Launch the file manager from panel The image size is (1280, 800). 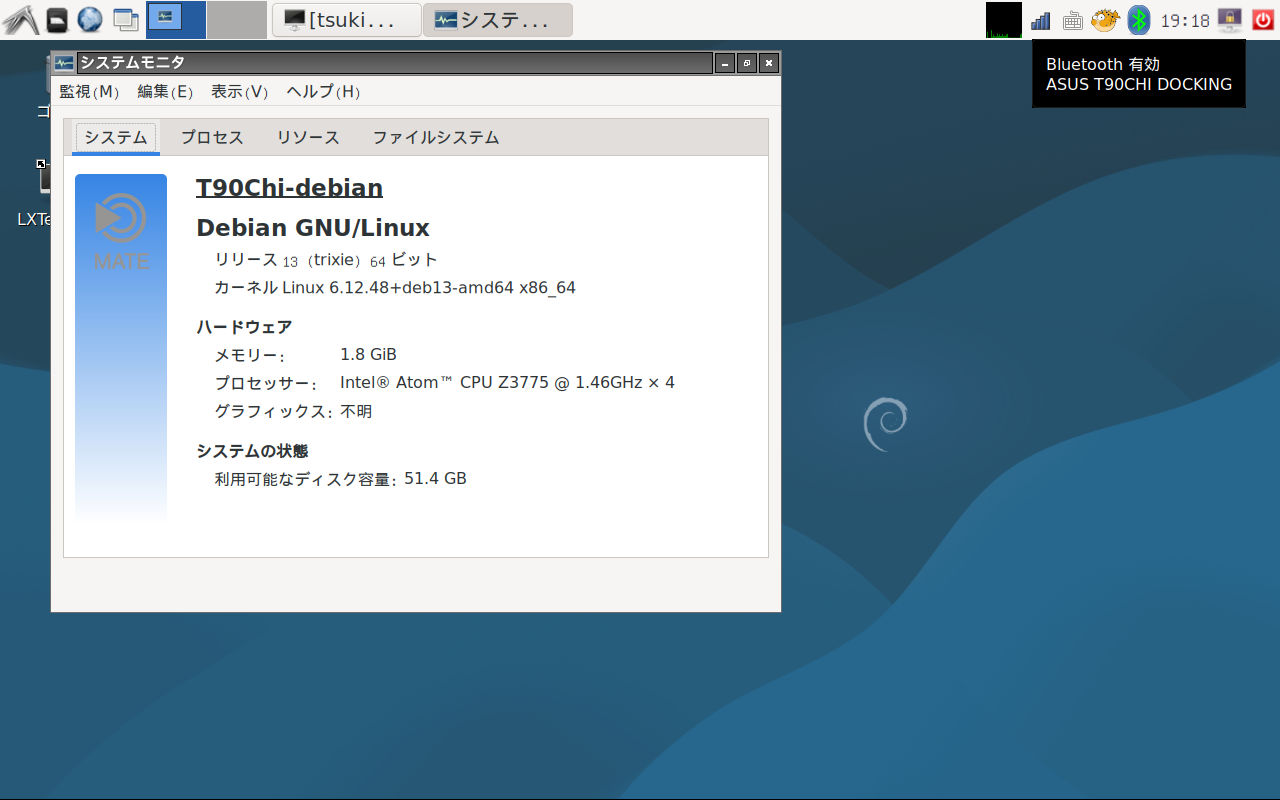coord(57,19)
